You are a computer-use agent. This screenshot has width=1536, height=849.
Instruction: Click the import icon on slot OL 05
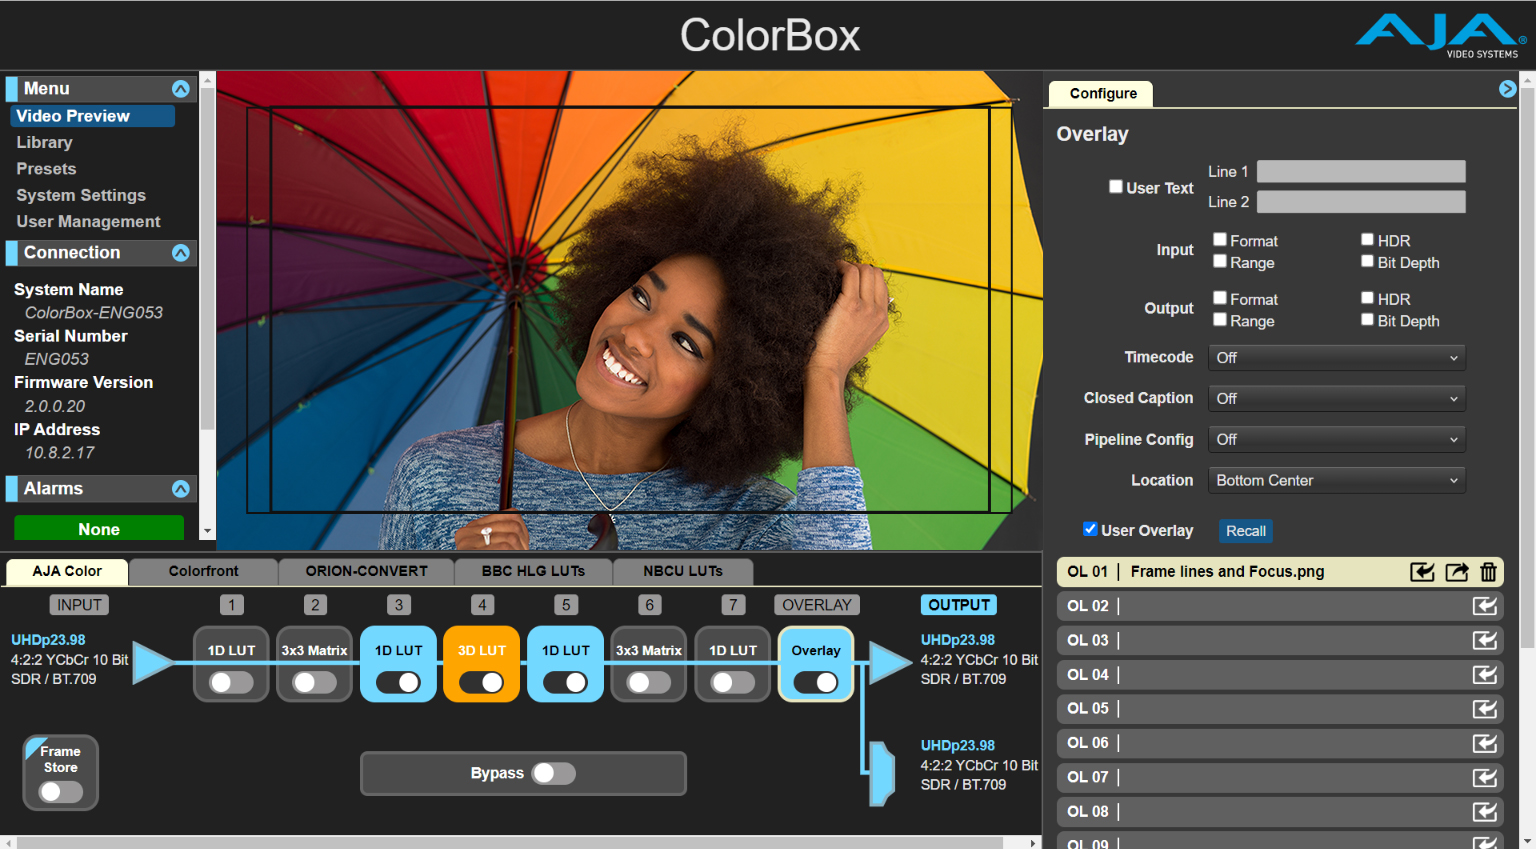click(x=1484, y=709)
